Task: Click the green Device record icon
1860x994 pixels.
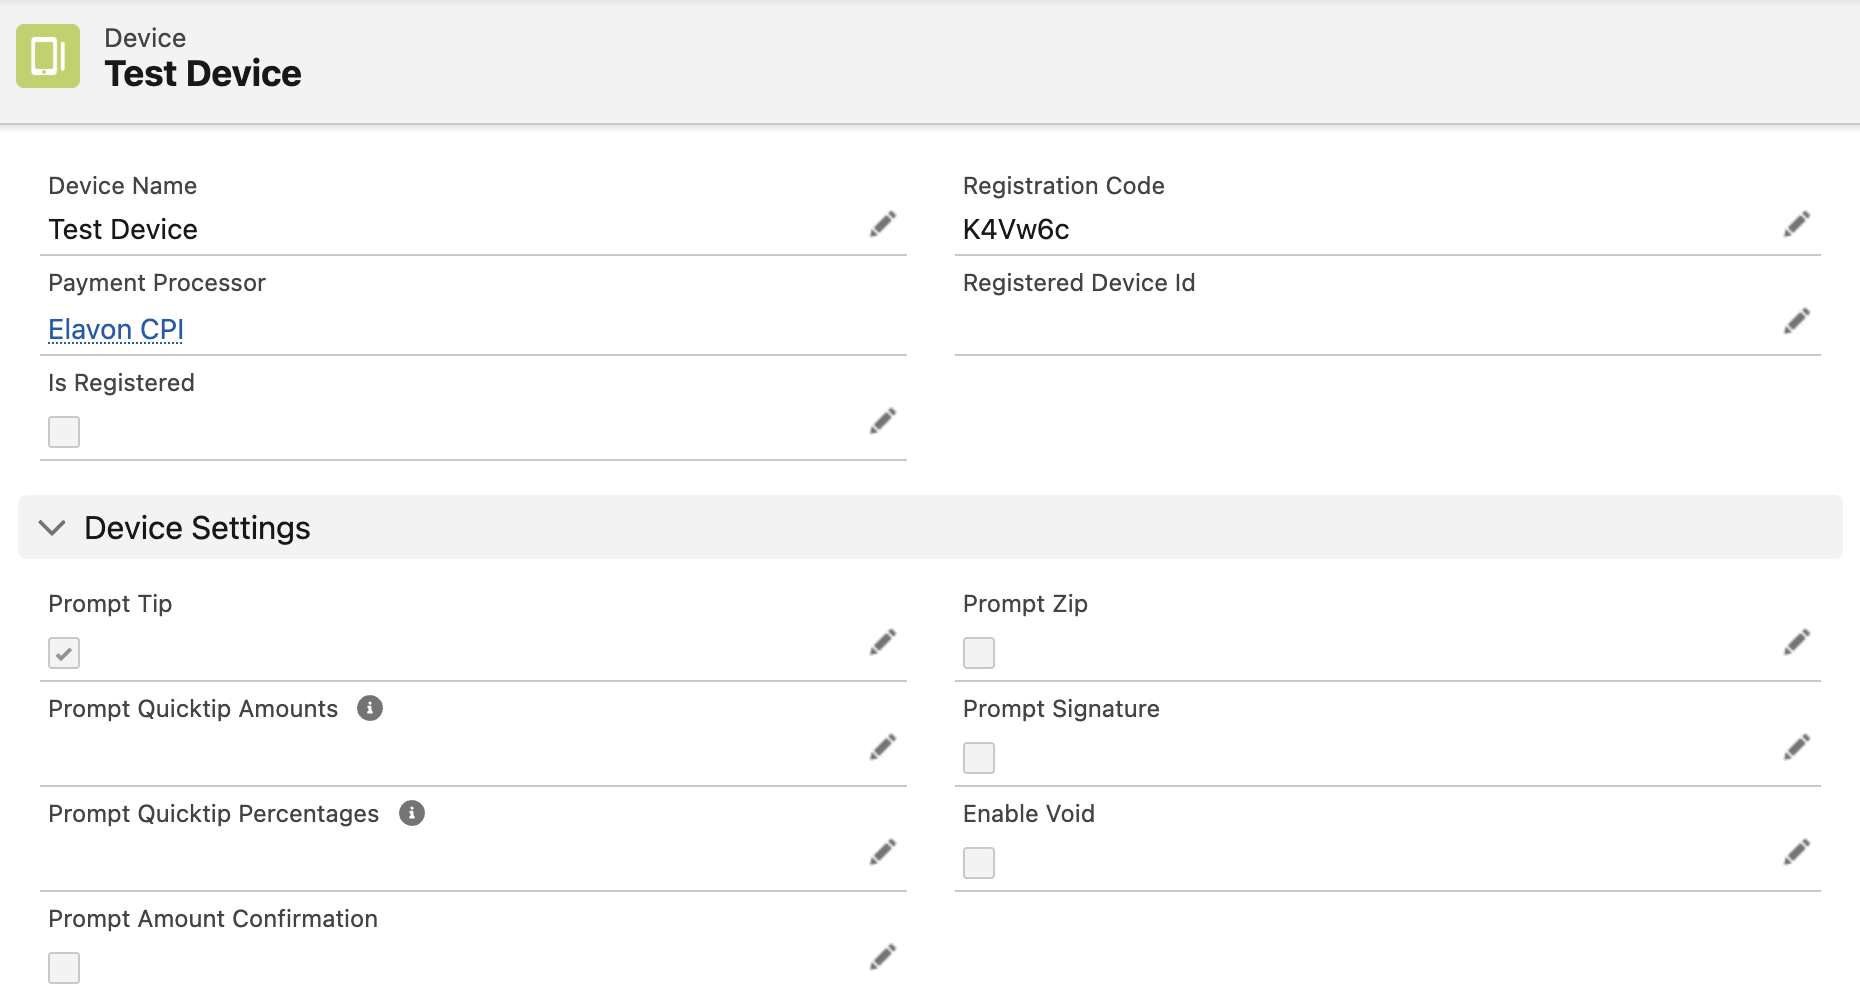Action: click(48, 56)
